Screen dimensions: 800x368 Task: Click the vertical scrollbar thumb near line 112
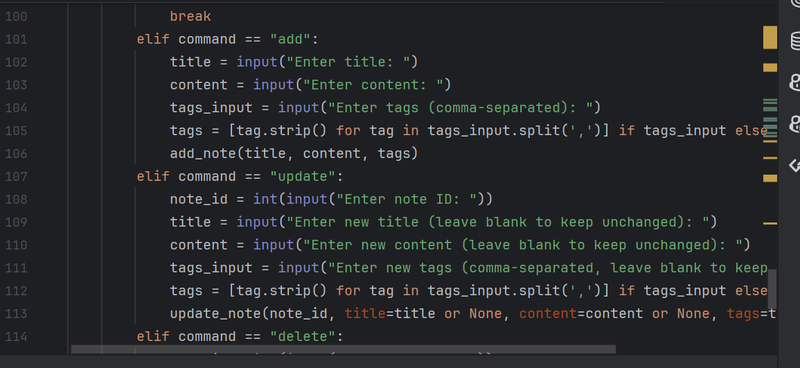point(772,289)
